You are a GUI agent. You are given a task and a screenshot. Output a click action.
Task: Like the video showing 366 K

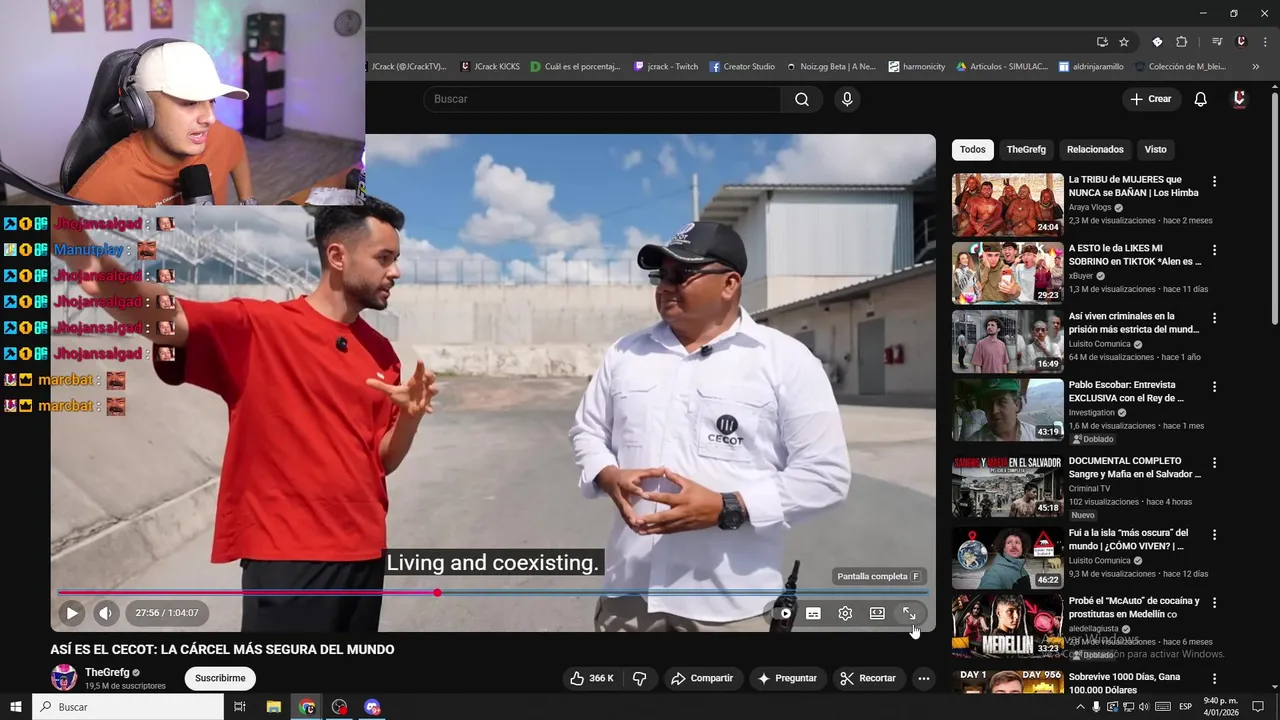pos(591,678)
